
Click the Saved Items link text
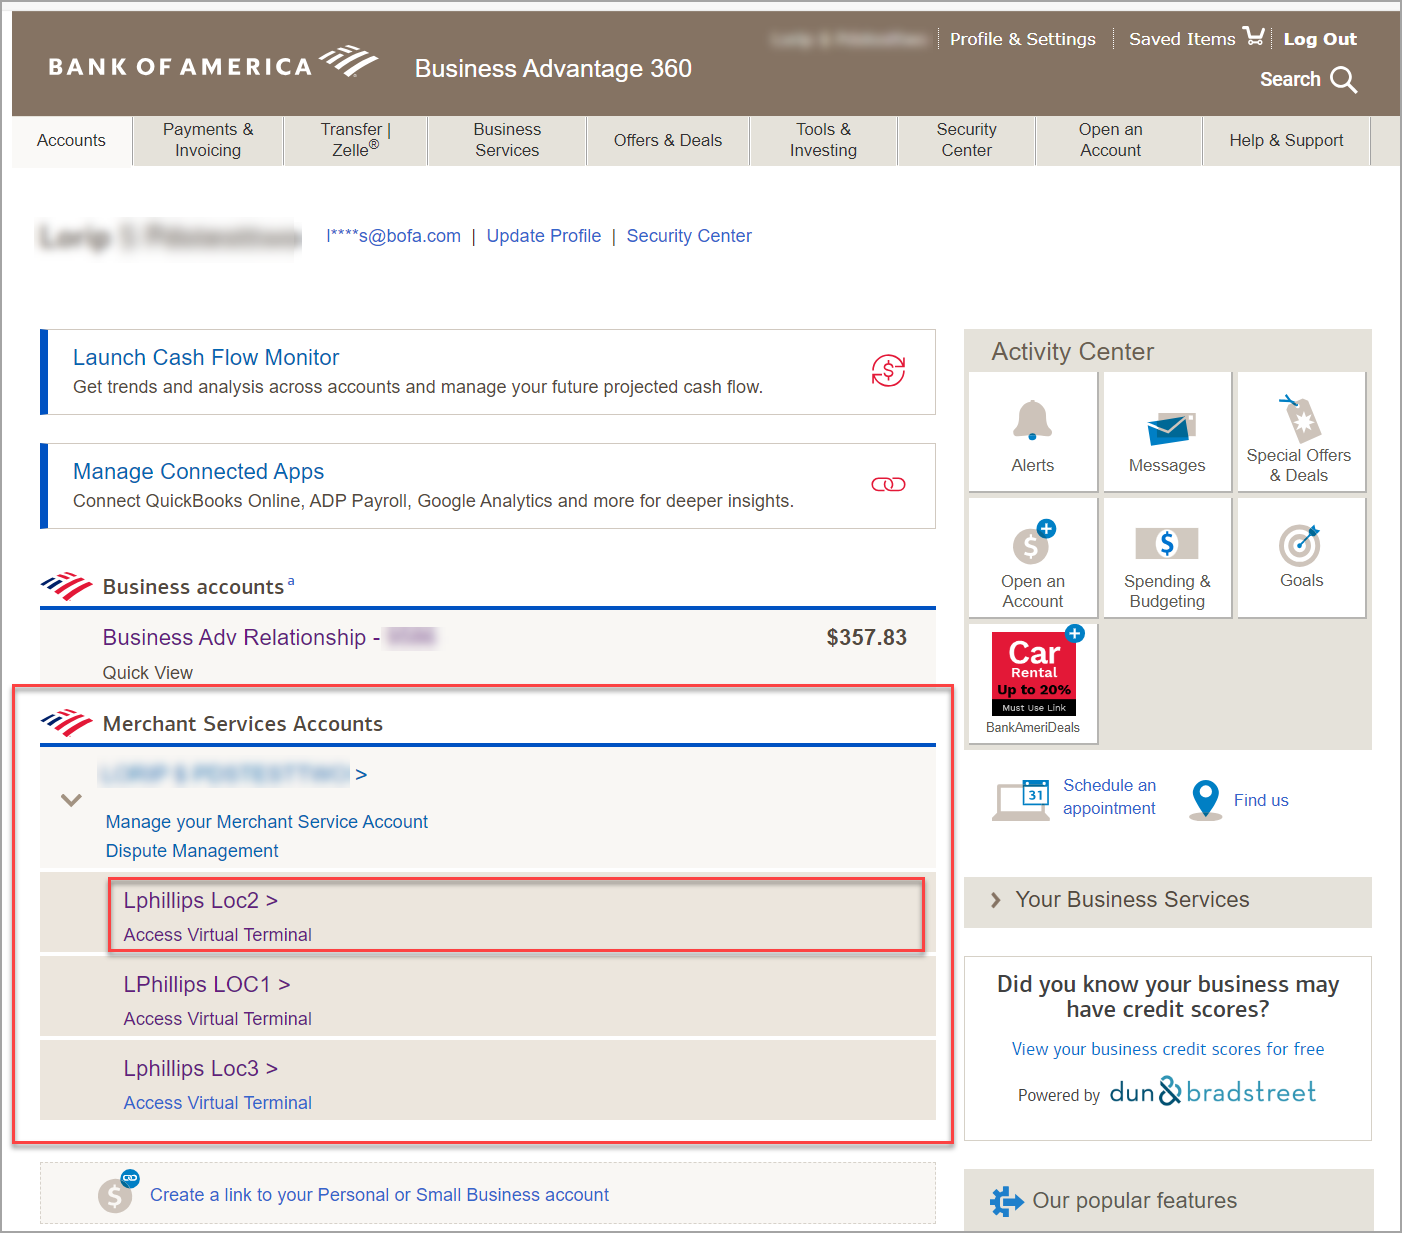pos(1182,39)
